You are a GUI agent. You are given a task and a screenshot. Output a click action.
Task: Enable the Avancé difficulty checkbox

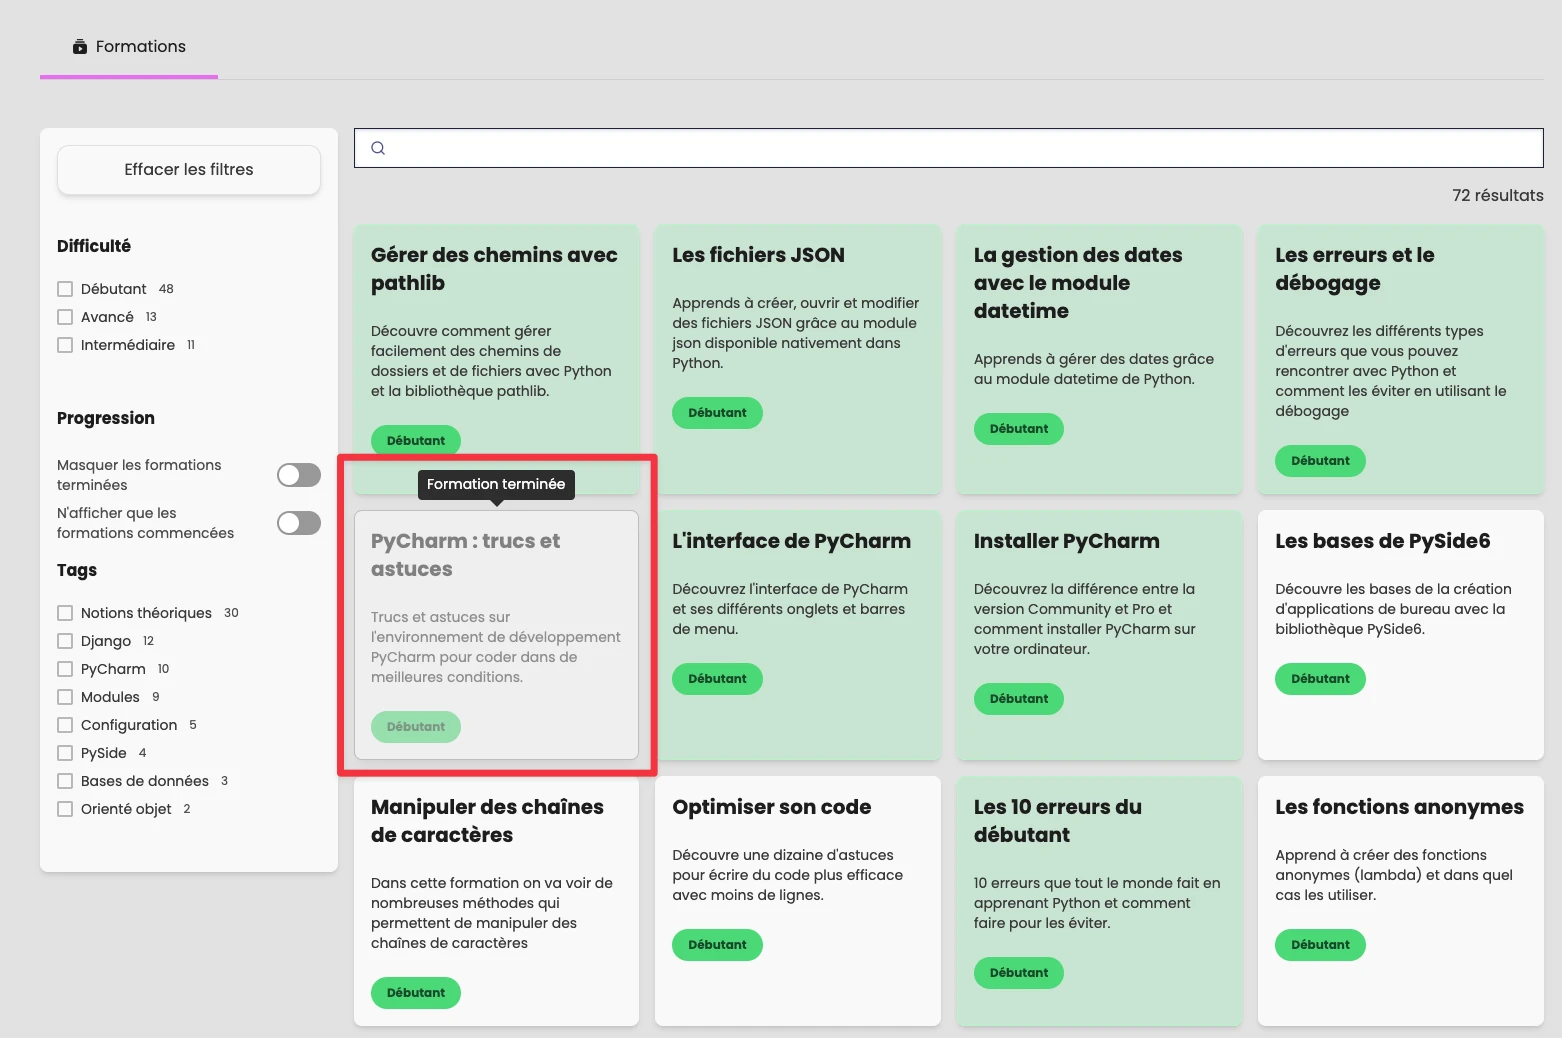click(65, 317)
